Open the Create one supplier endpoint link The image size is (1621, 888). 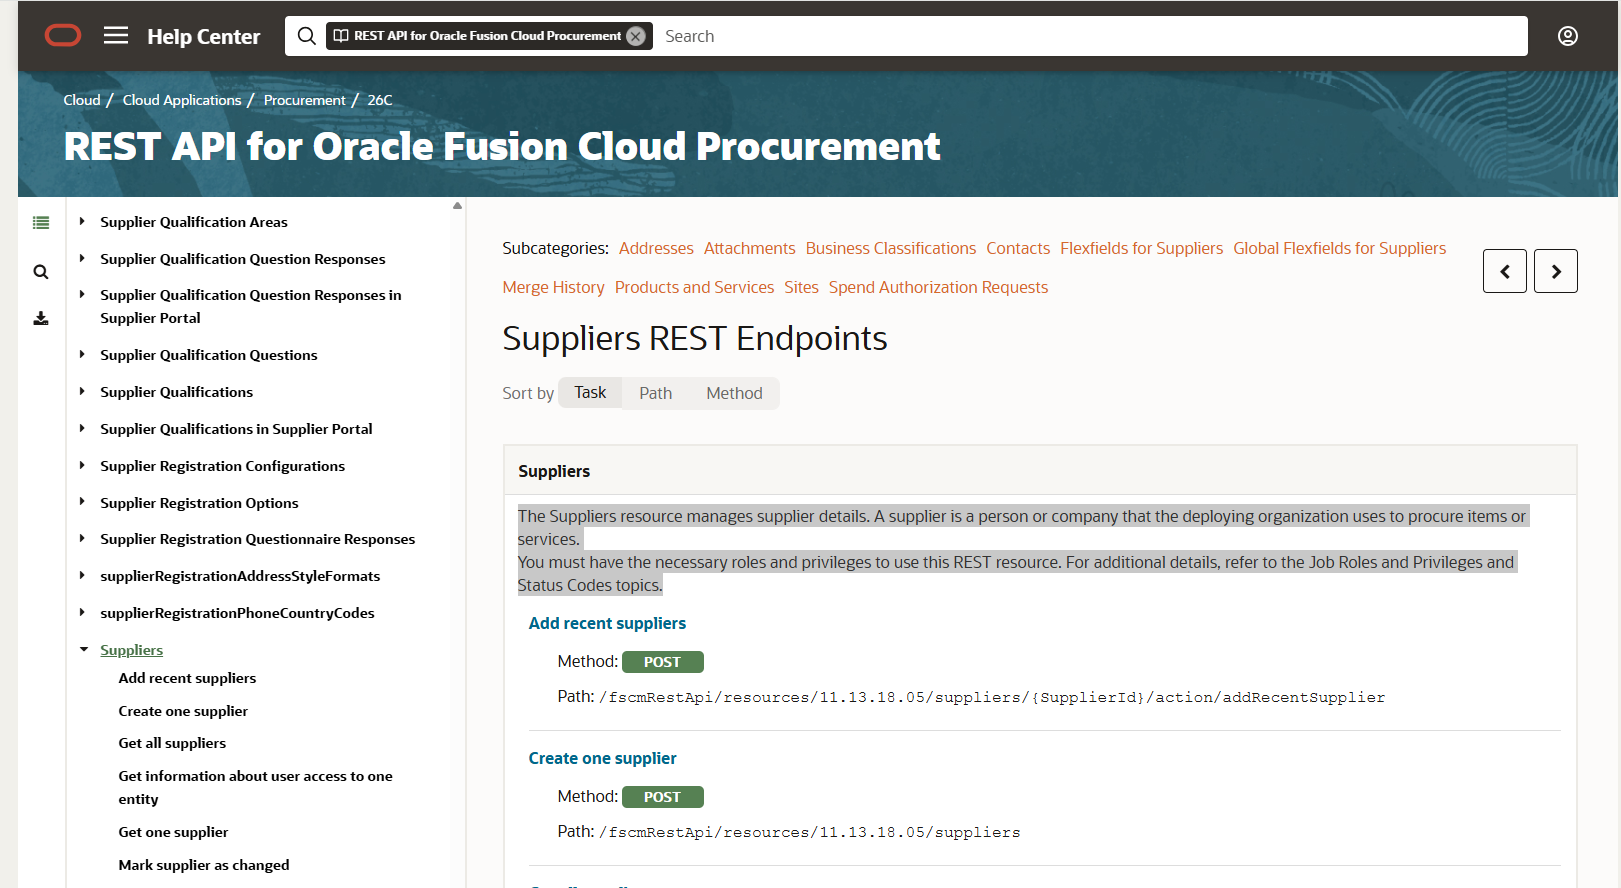pyautogui.click(x=602, y=758)
